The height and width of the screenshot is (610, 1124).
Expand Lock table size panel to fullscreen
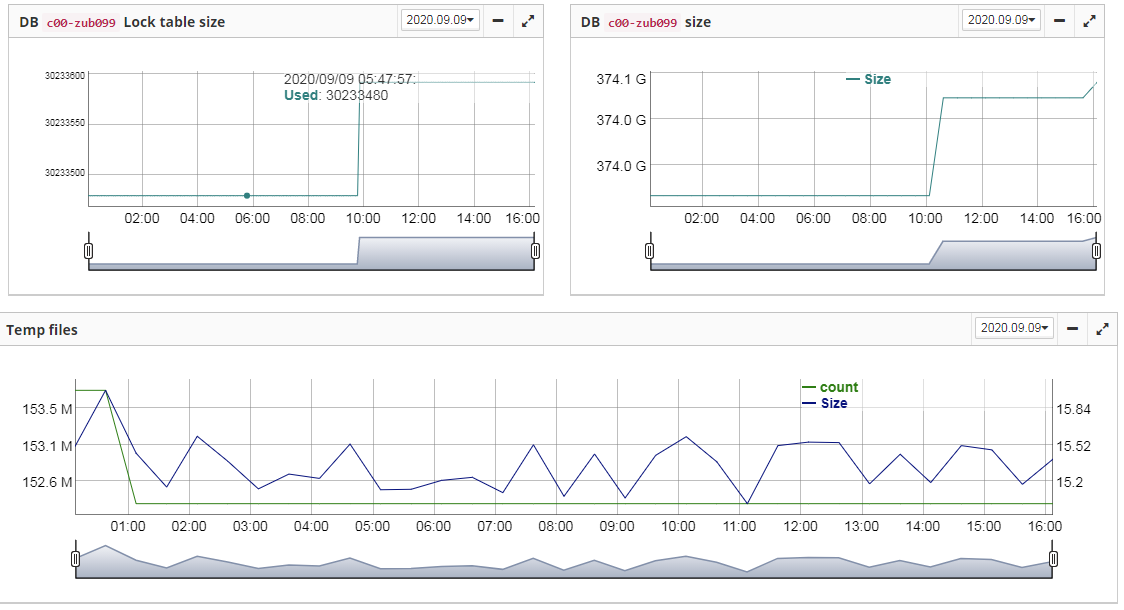(x=527, y=20)
